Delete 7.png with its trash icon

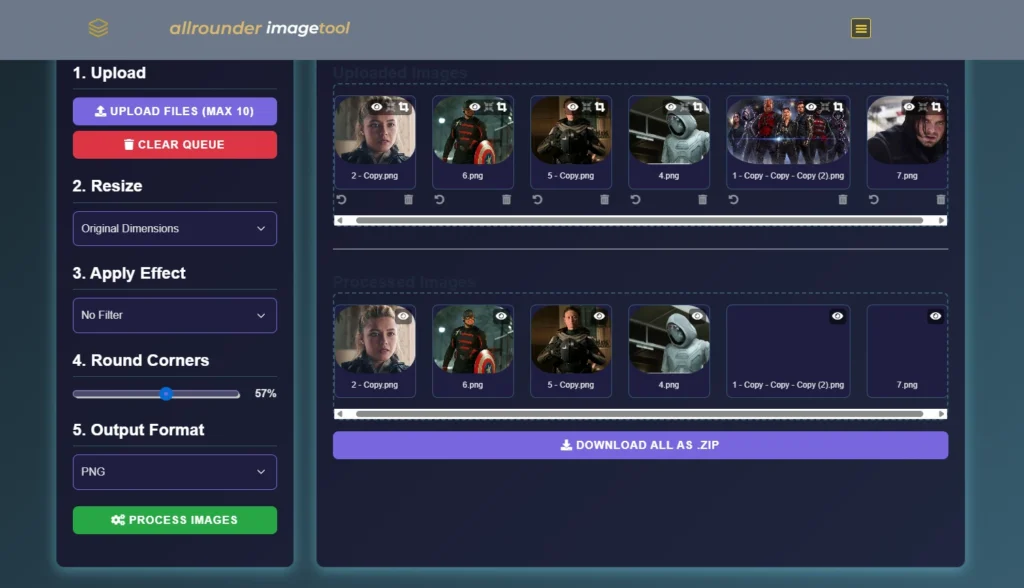coord(940,199)
